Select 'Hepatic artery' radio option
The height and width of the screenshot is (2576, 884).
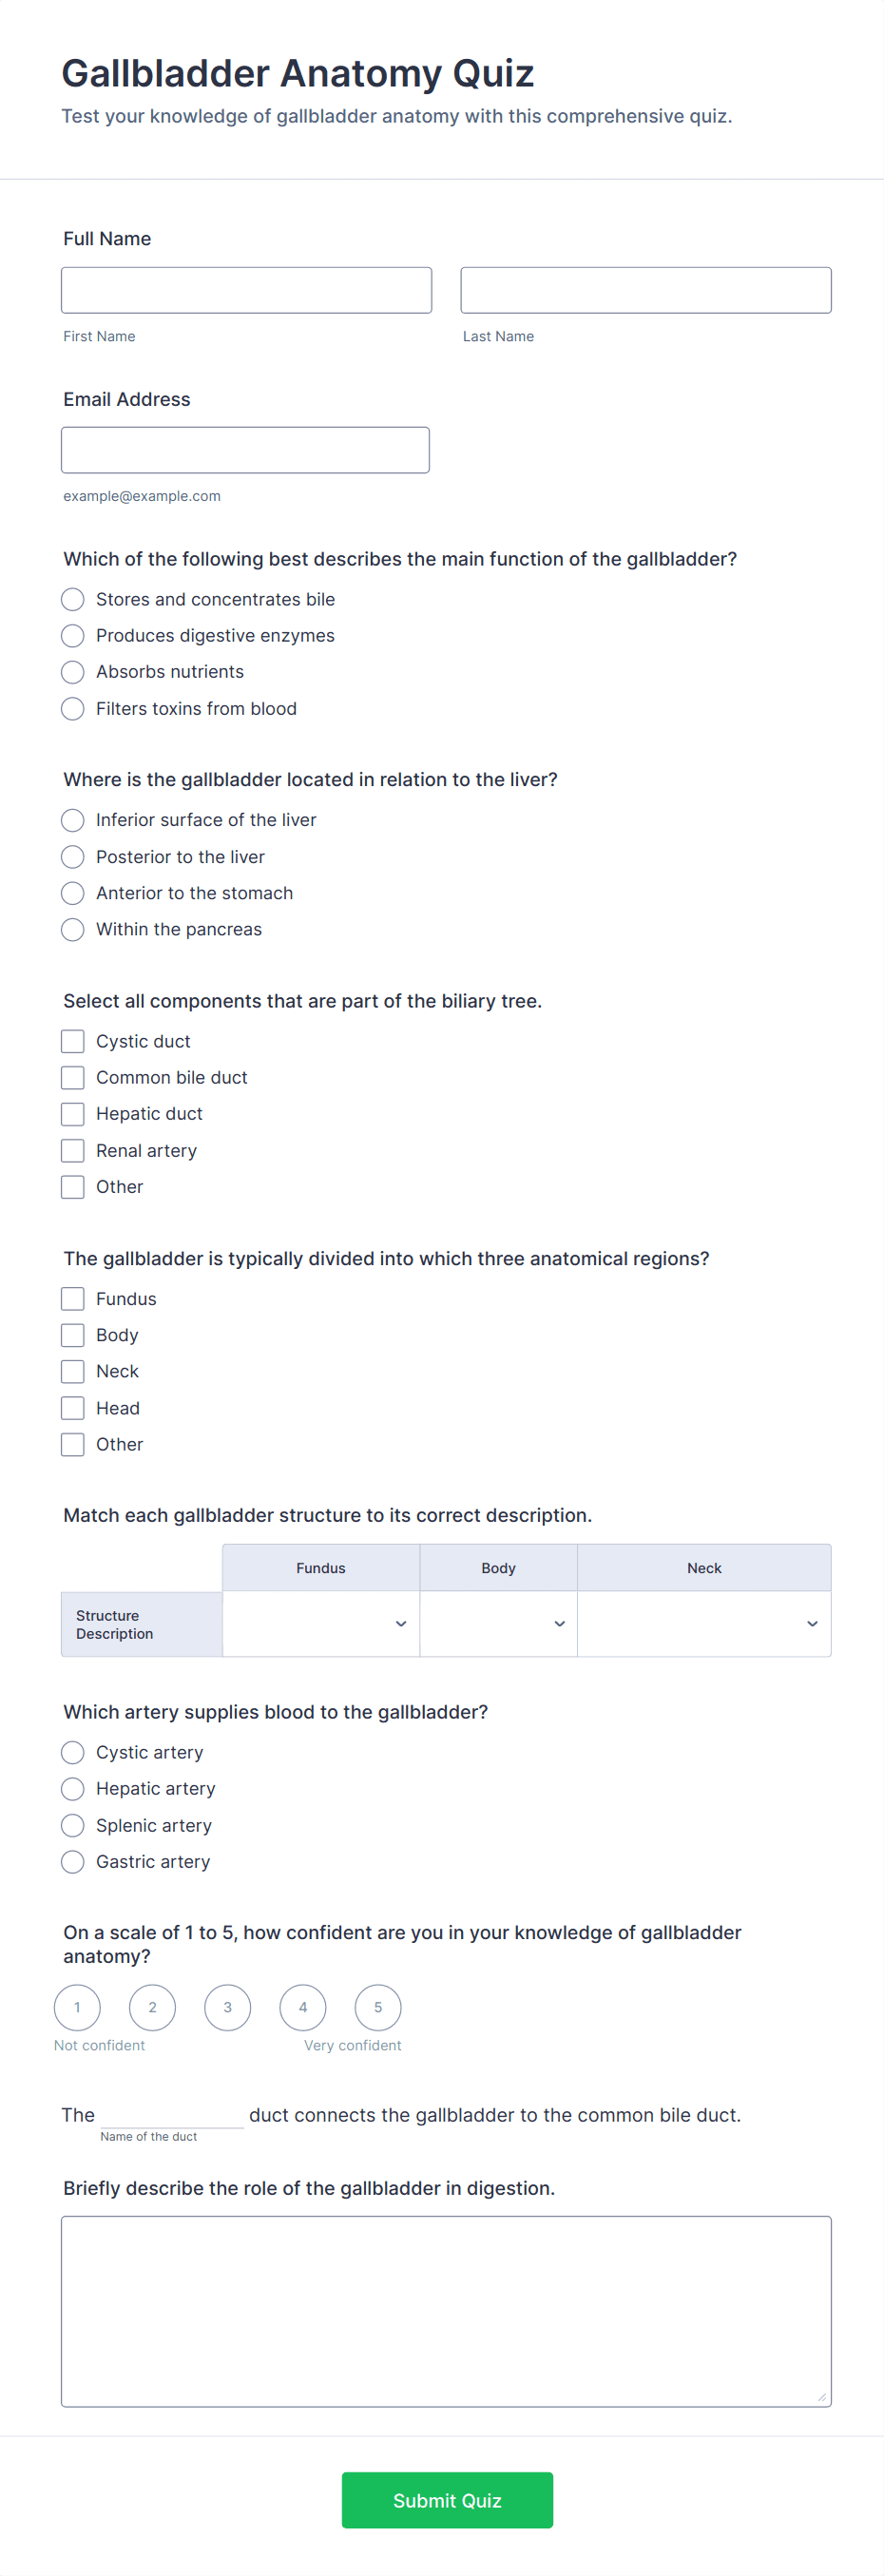(x=73, y=1788)
